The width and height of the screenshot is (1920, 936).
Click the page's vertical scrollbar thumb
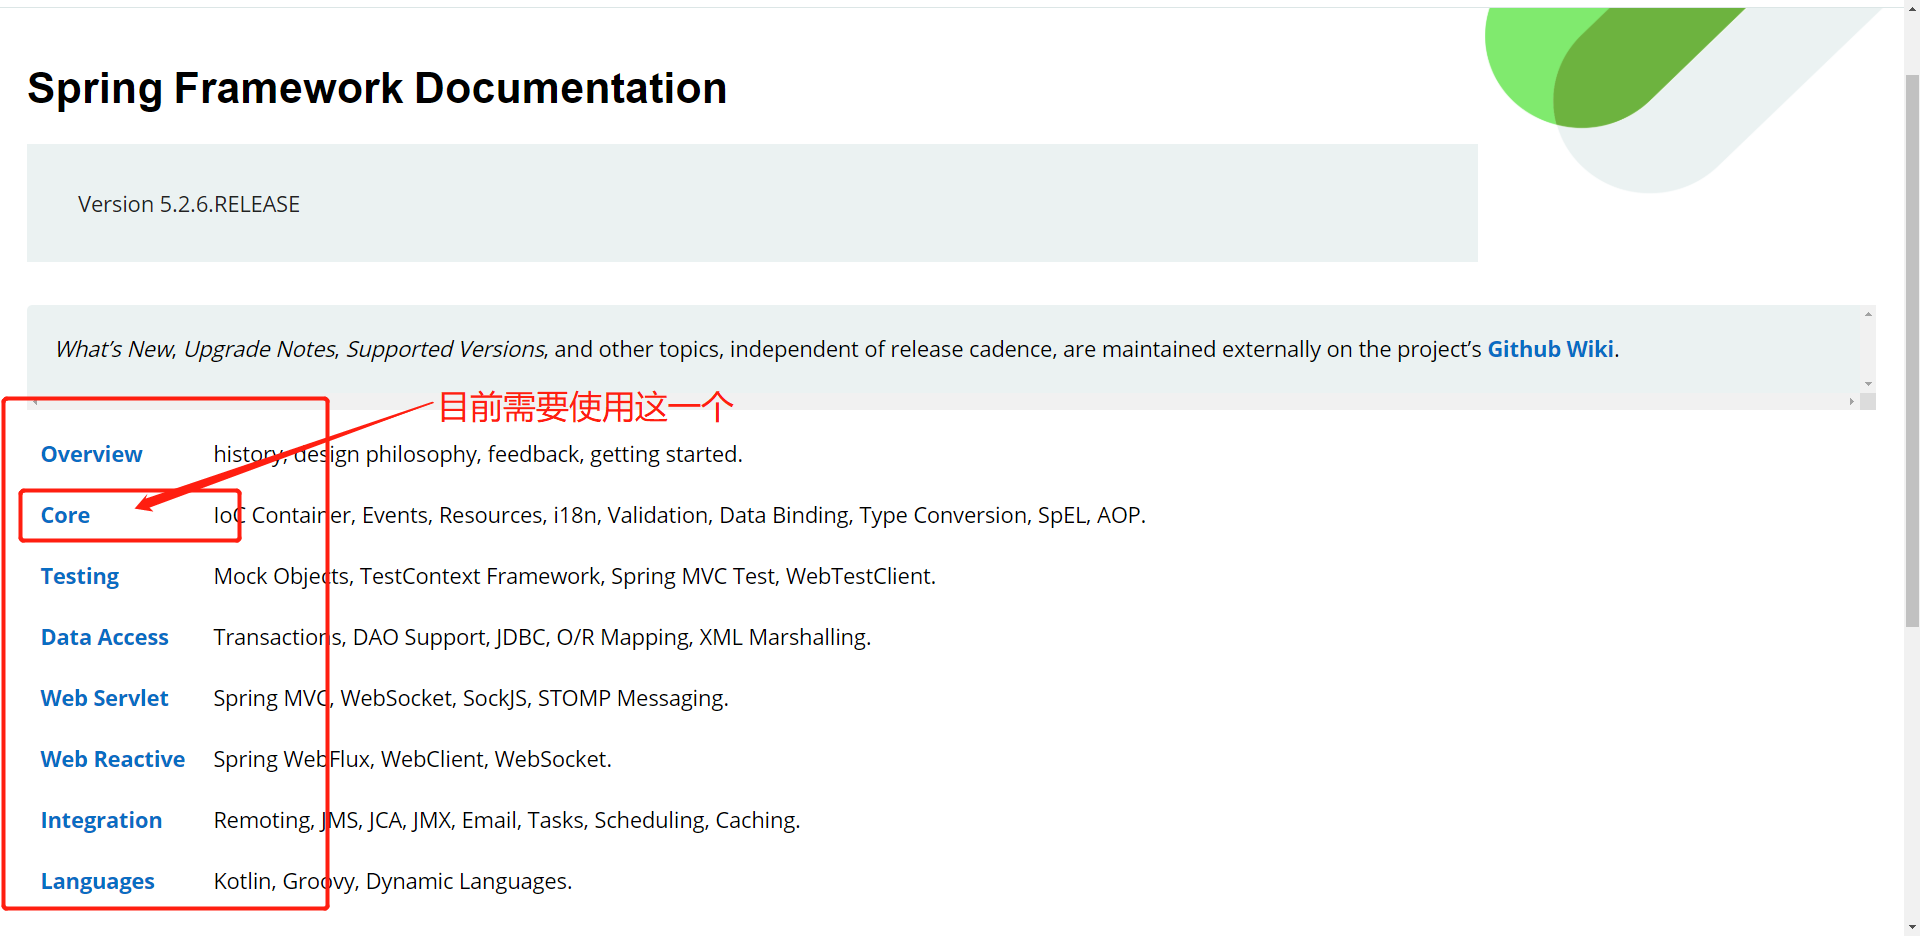[1912, 350]
